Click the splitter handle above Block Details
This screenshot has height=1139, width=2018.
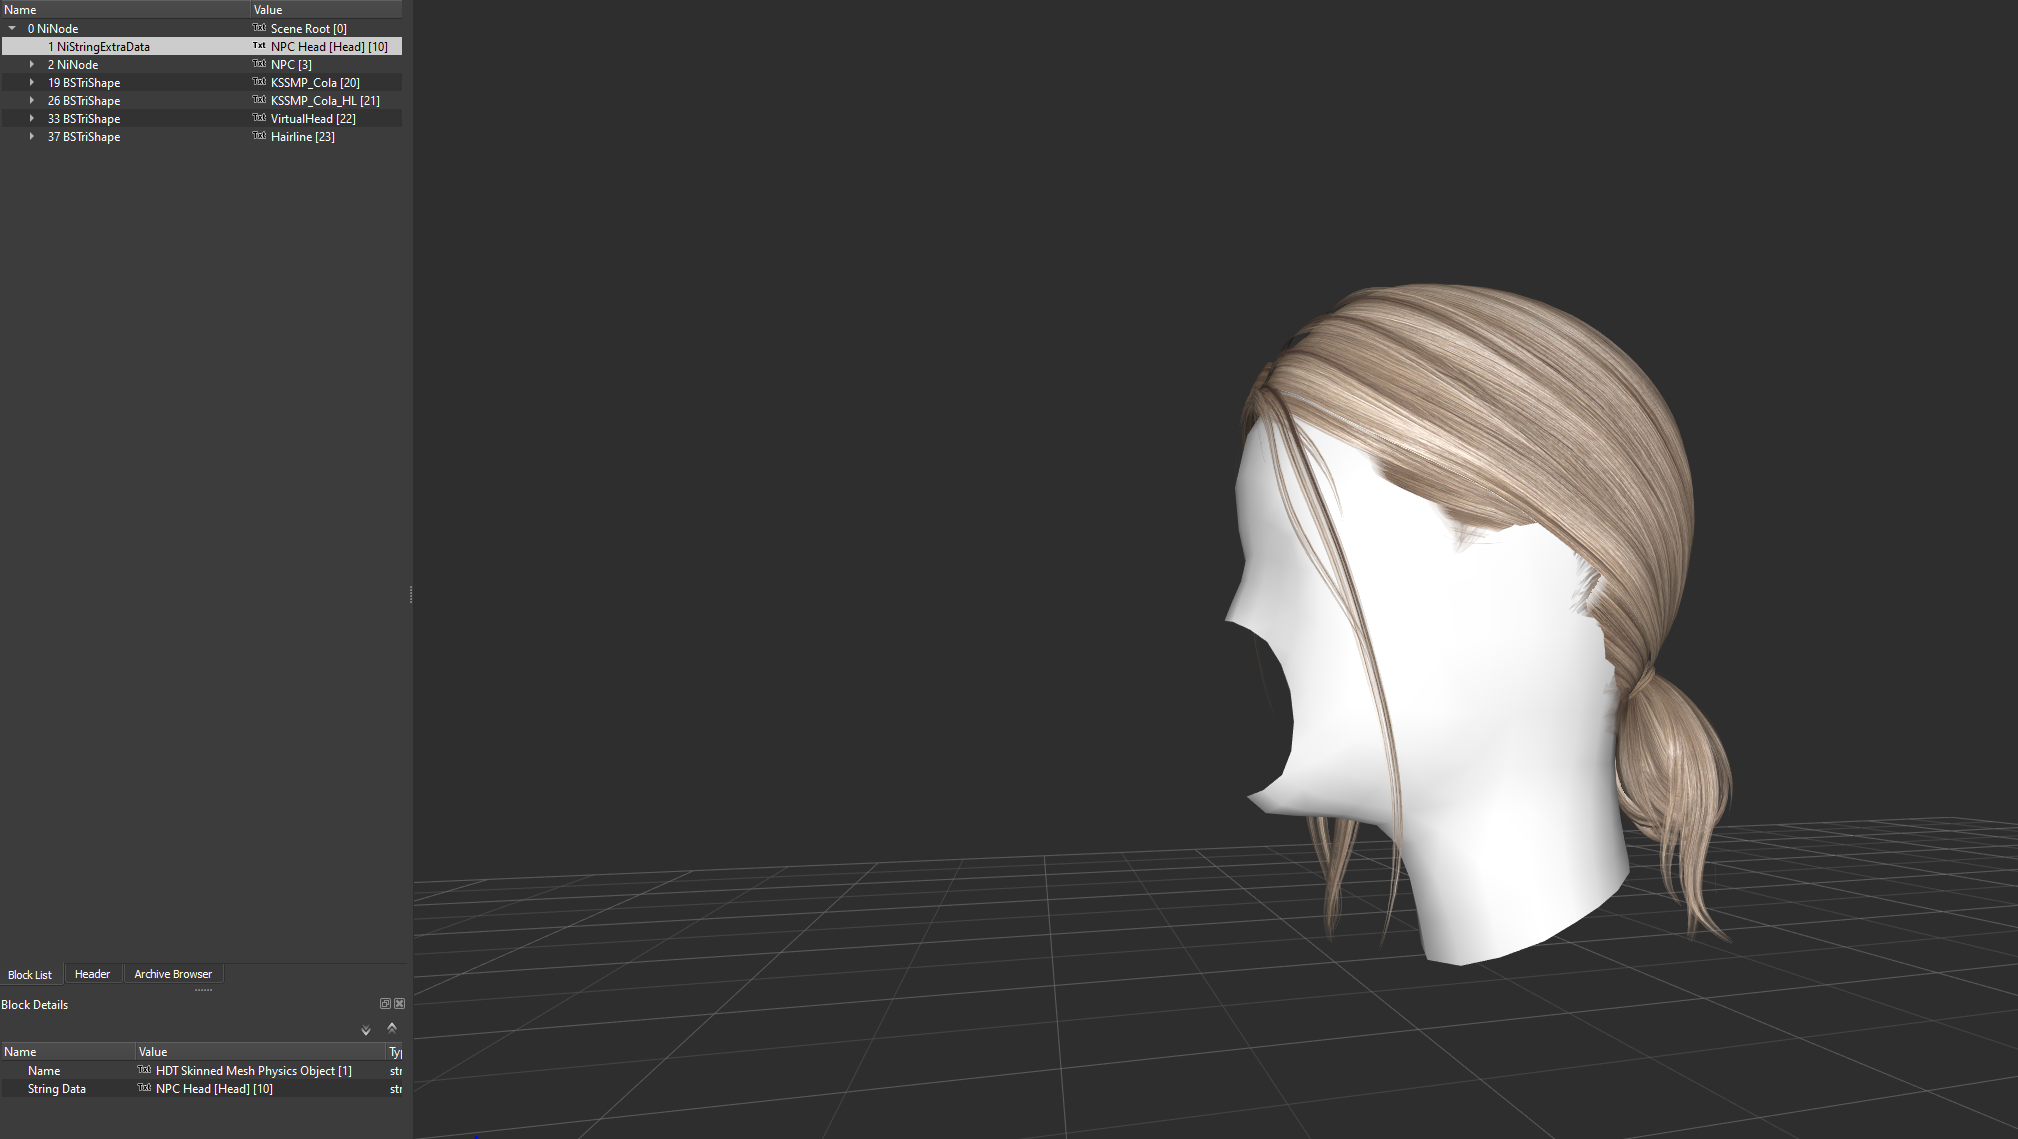point(203,990)
